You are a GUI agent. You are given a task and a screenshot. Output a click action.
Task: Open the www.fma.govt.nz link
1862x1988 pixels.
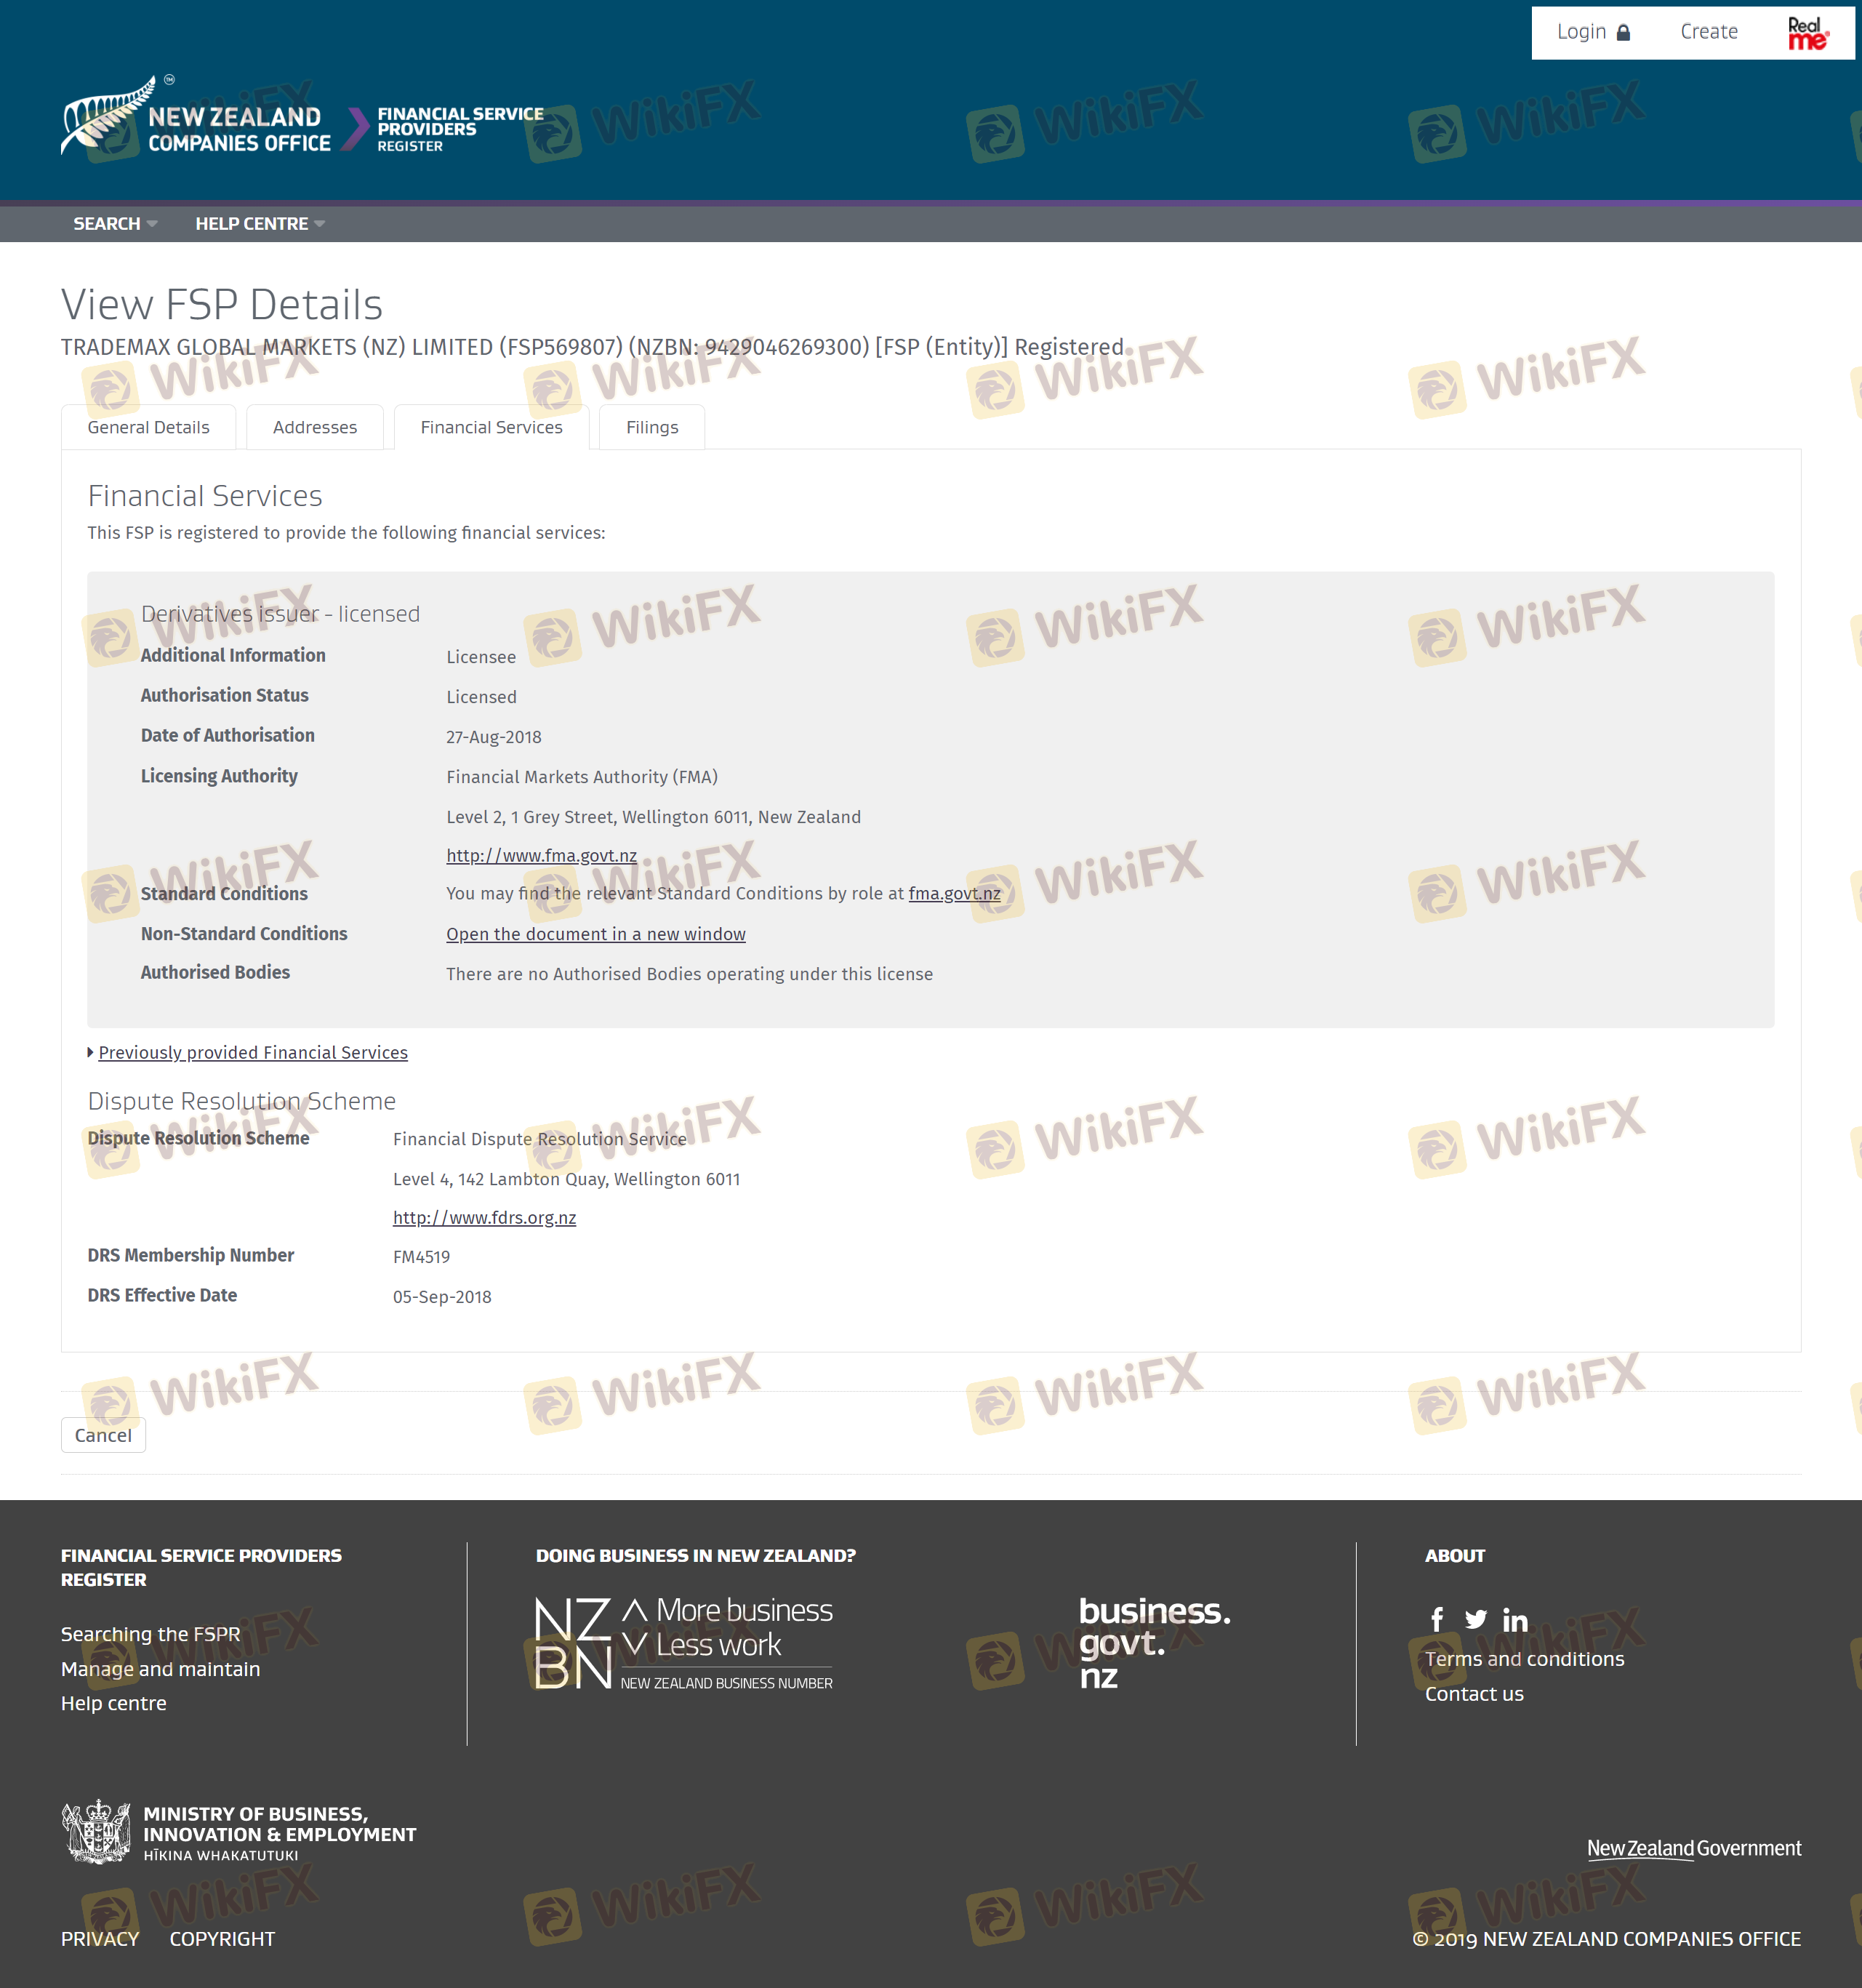point(541,856)
